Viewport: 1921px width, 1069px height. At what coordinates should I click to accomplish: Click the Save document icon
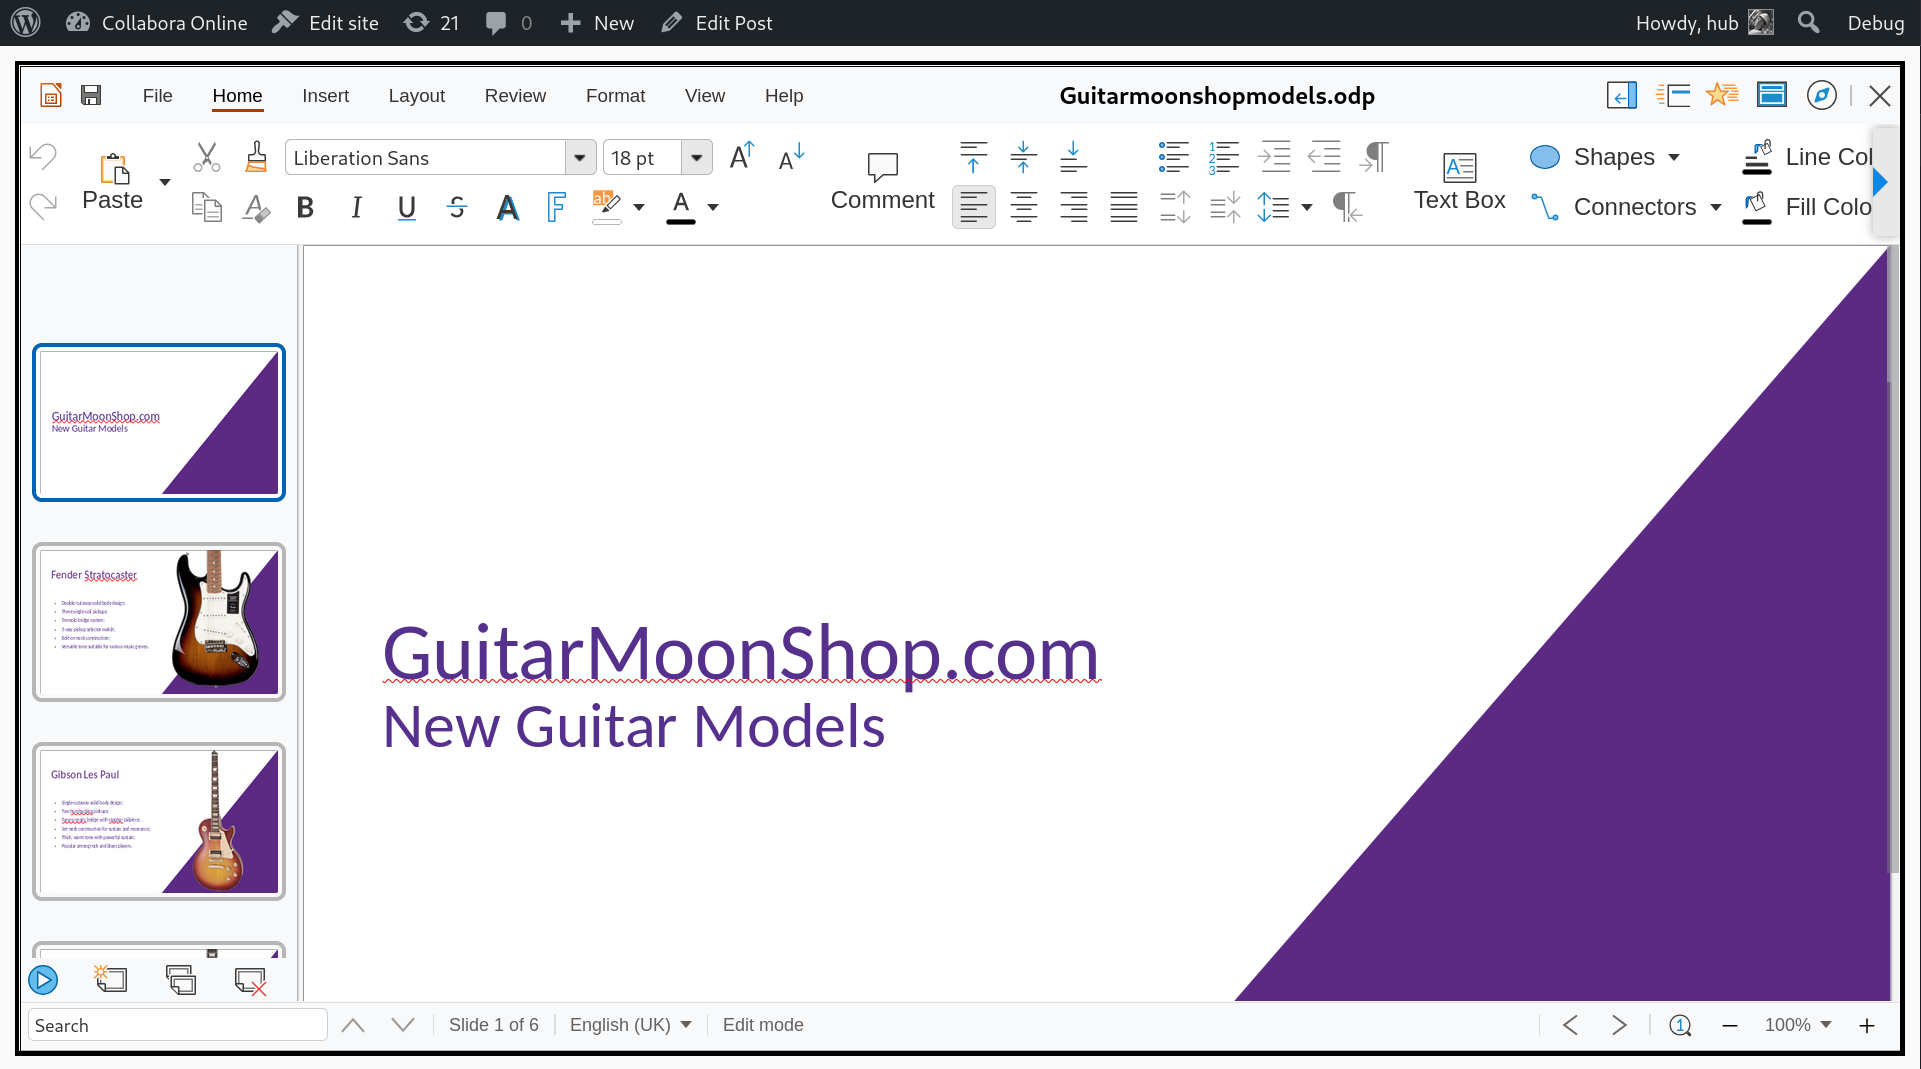pos(91,96)
